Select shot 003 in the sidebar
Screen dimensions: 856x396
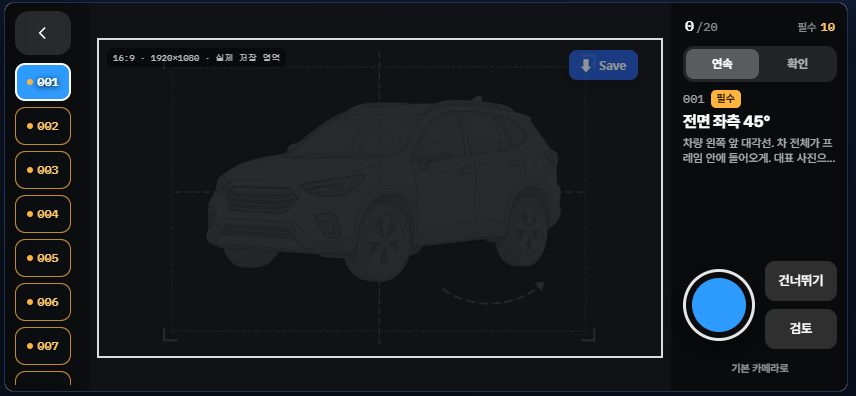43,170
